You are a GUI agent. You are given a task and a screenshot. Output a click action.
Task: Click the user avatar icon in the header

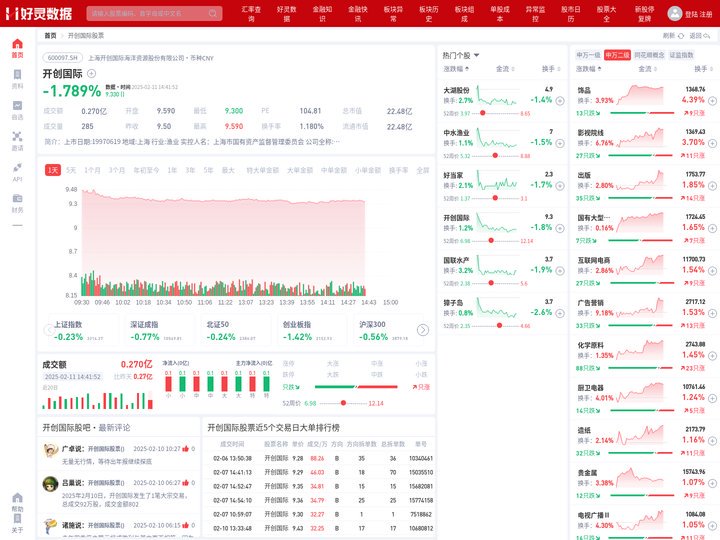tap(675, 13)
